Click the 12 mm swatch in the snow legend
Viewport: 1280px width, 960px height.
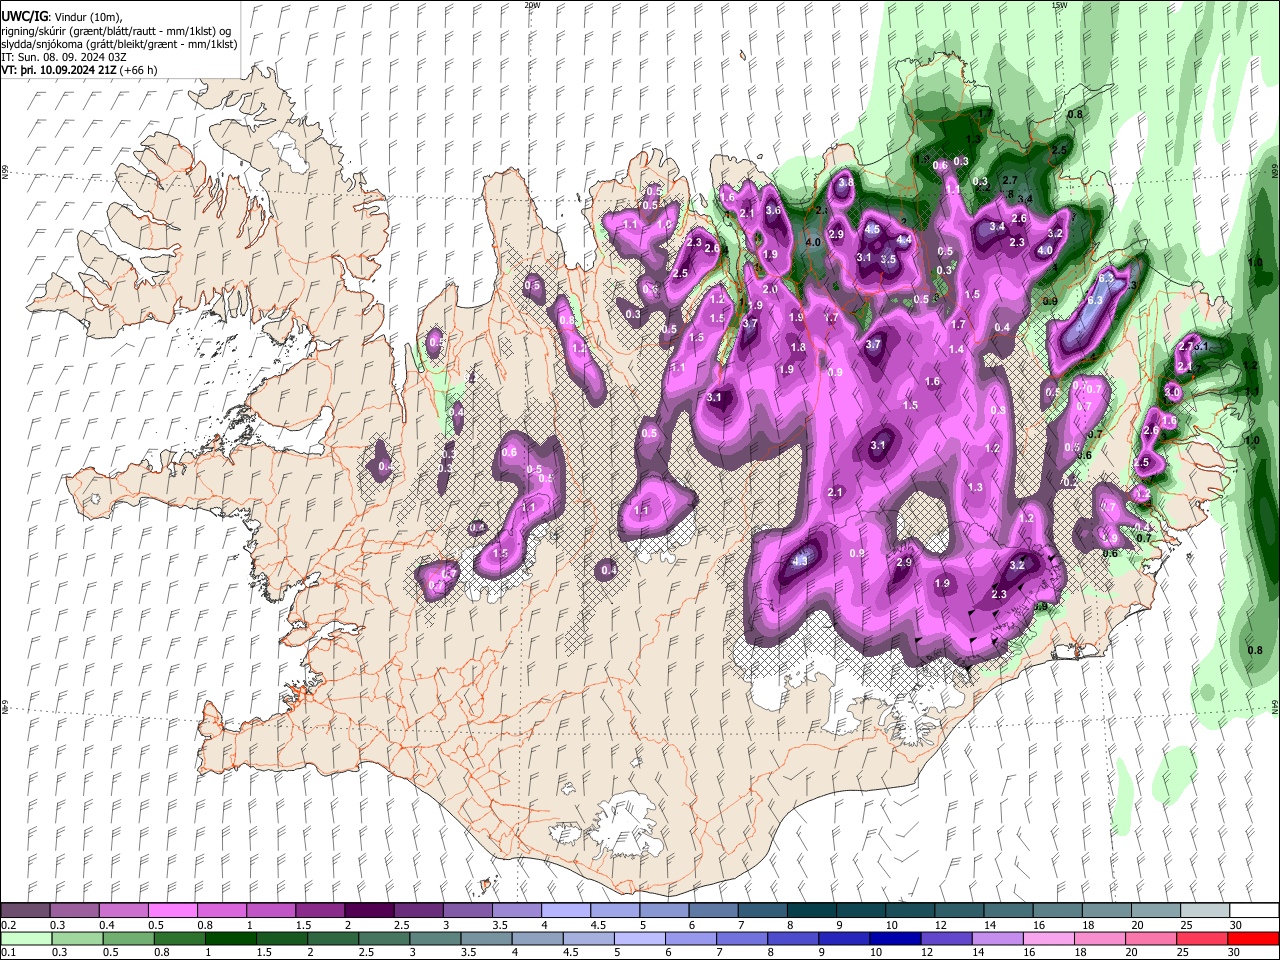957,911
